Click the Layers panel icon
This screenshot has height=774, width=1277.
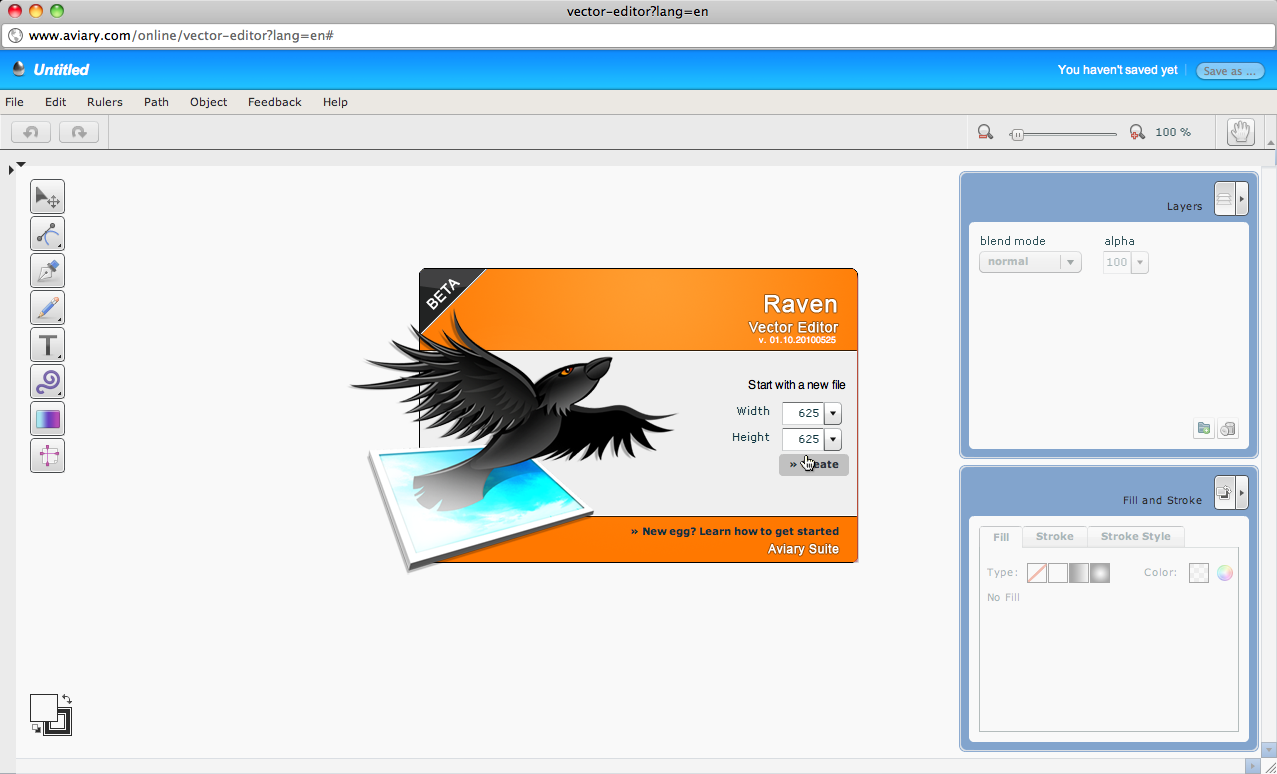1225,198
